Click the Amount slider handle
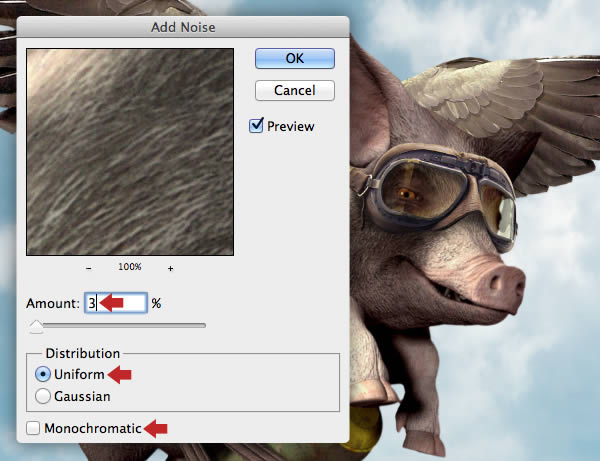Screen dimensions: 600x461 [x=36, y=327]
